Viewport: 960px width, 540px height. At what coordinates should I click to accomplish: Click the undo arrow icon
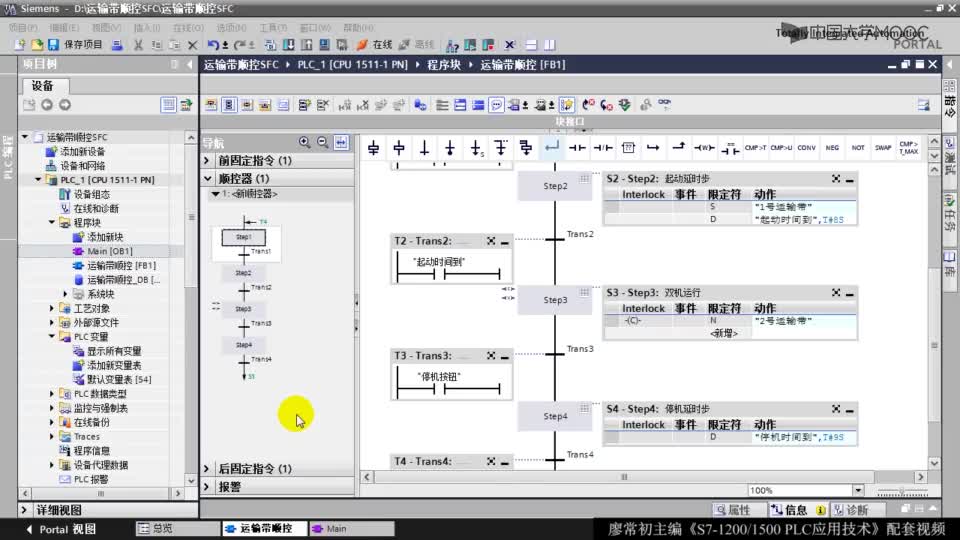point(212,45)
